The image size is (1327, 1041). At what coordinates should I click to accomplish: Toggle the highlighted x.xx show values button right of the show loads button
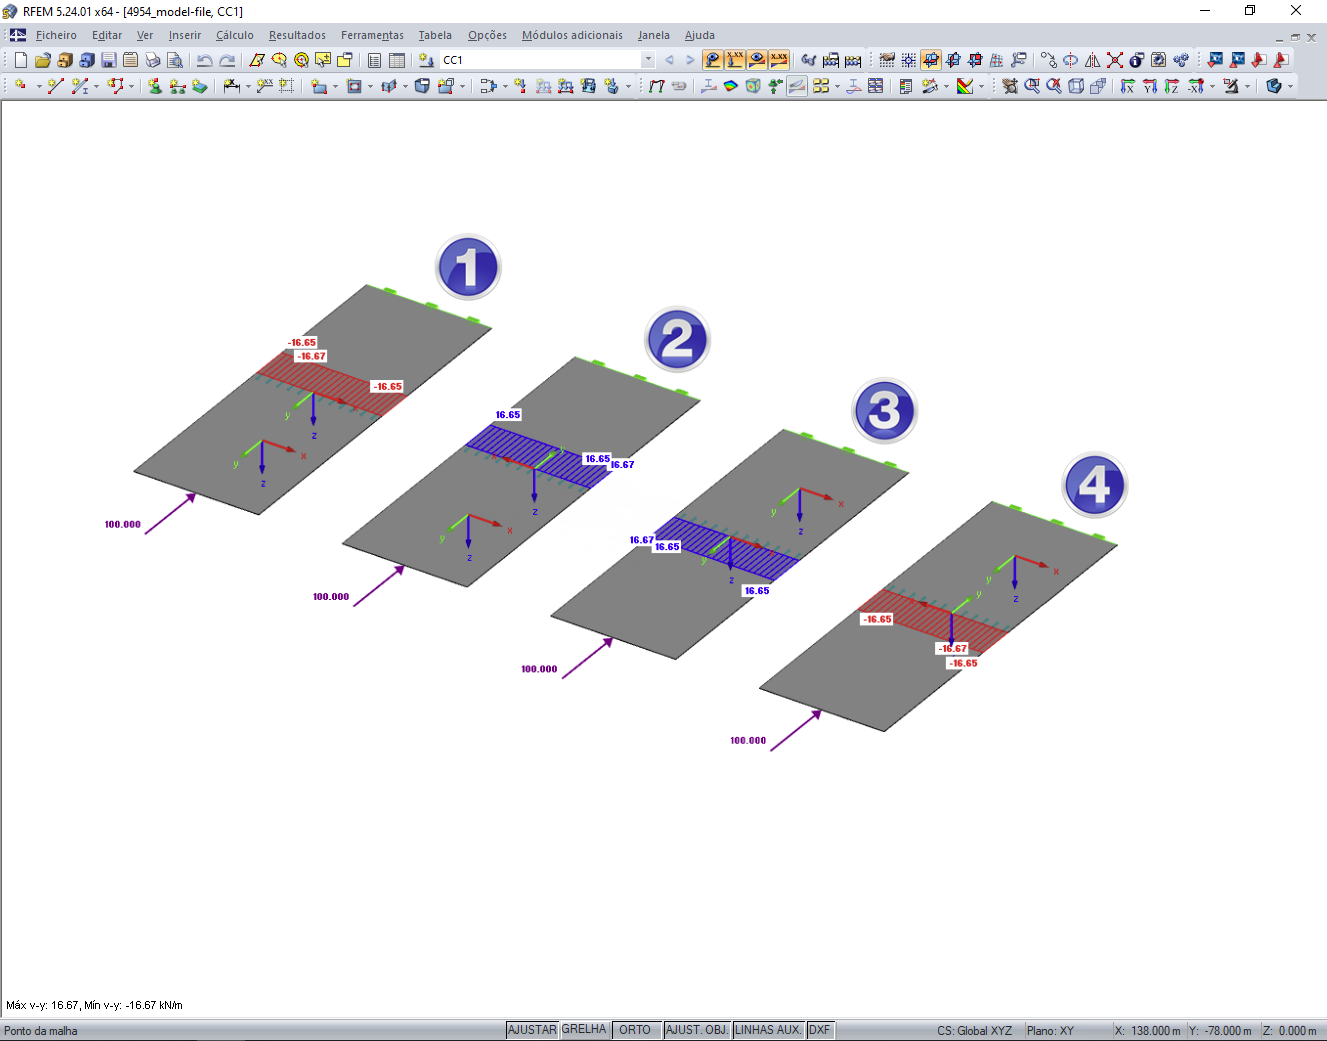coord(735,60)
